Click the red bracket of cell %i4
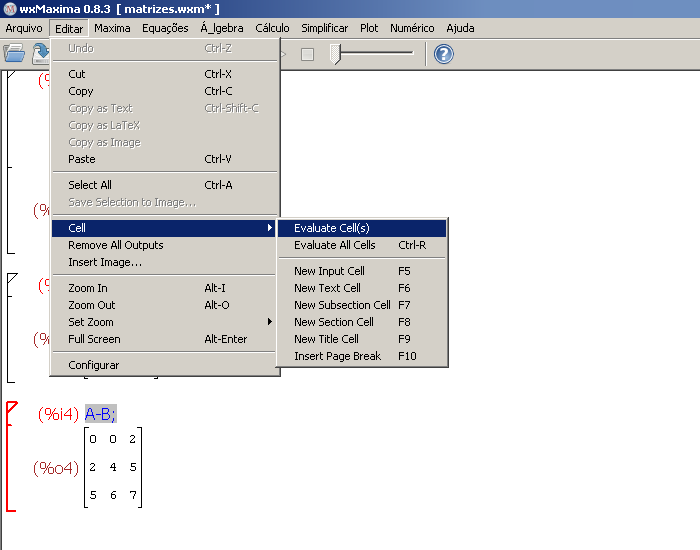Screen dimensions: 700x550 11,456
